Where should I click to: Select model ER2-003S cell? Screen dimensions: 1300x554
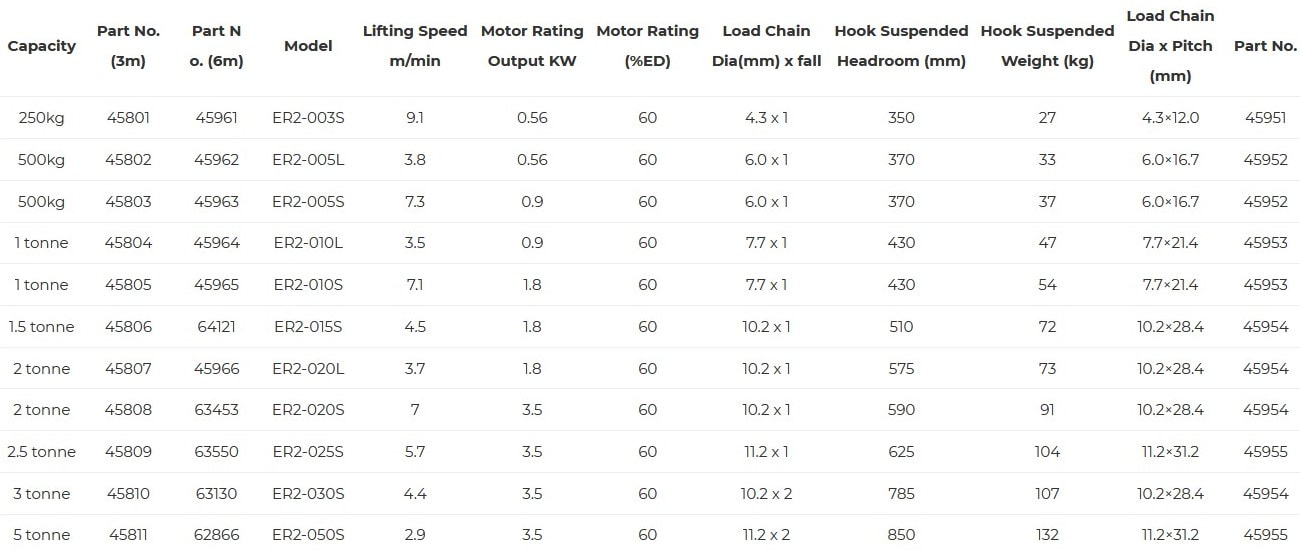308,118
